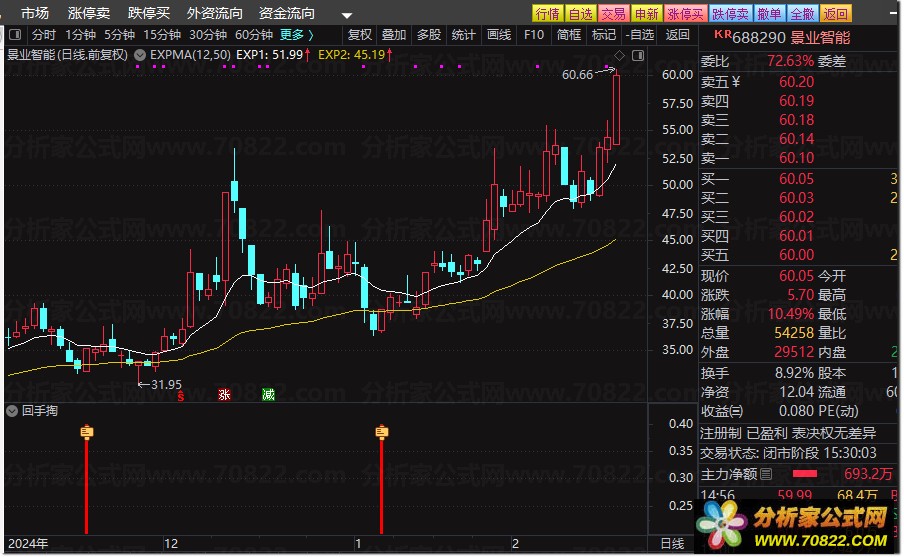Click the 卖五 price 60.20
Viewport: 904px width, 557px height.
(x=796, y=82)
